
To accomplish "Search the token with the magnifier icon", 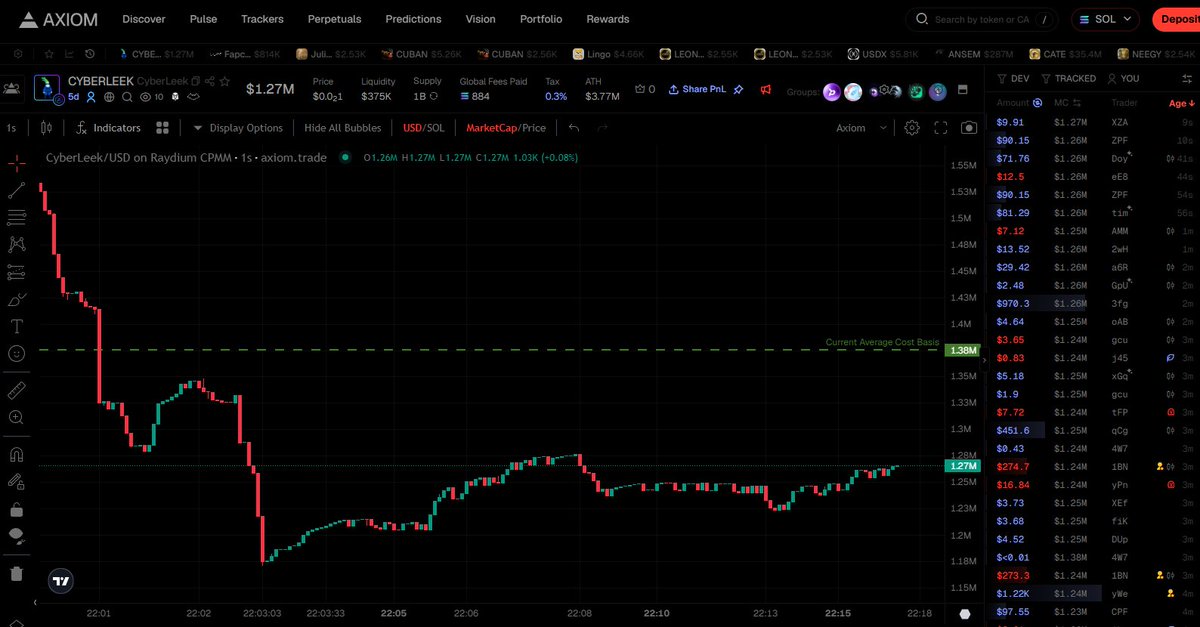I will [128, 97].
